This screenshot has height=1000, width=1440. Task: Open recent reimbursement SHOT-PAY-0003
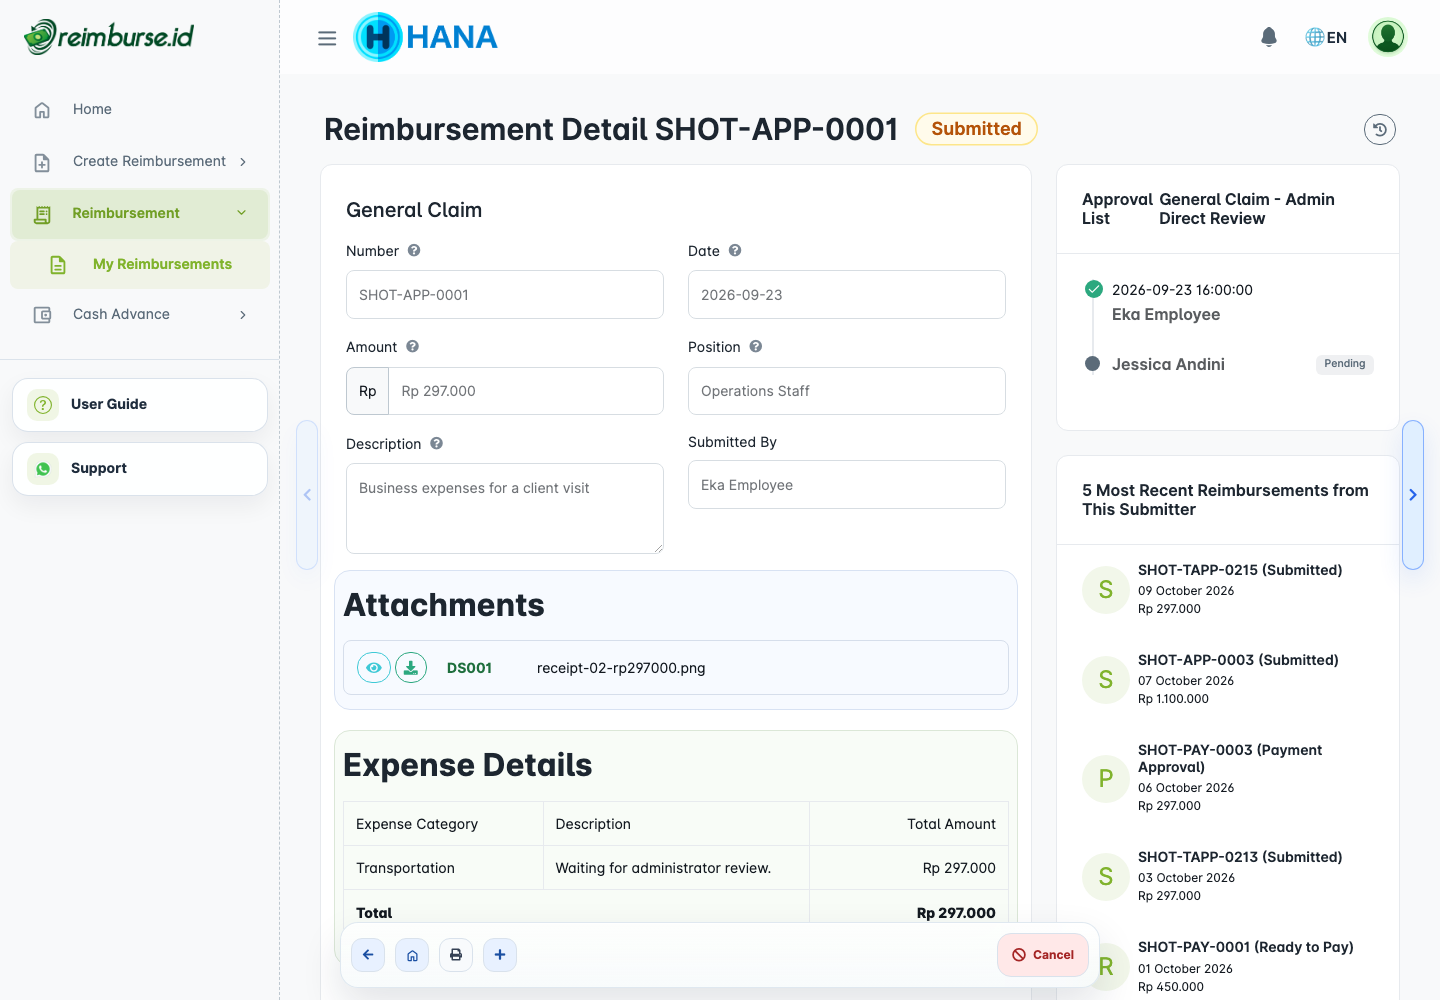click(x=1228, y=777)
